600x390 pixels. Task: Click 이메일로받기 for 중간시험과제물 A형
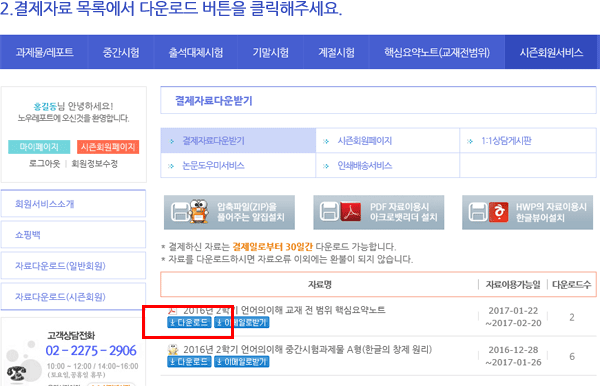[x=241, y=362]
